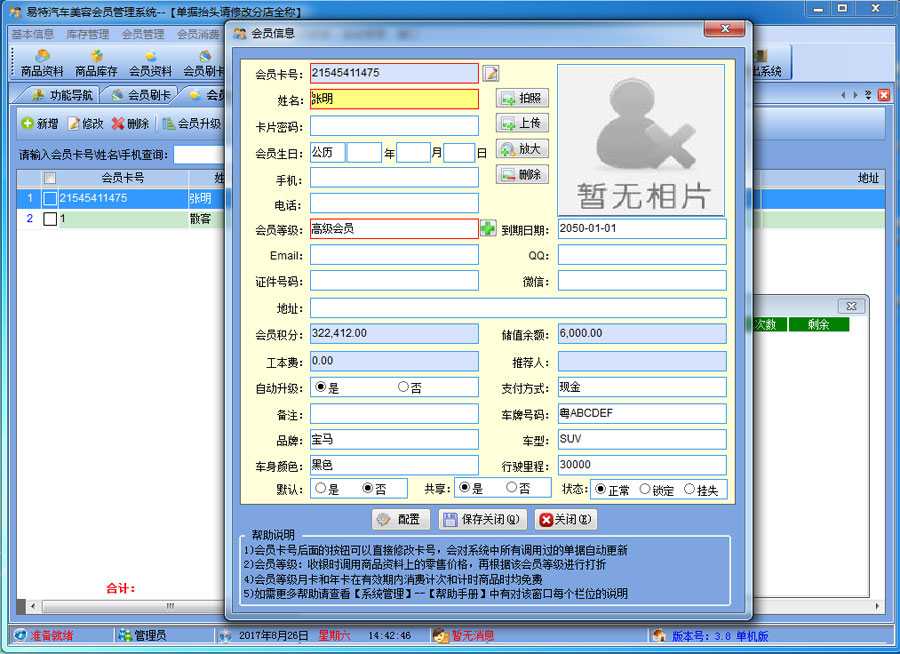Open the 公历 calendar type selector
This screenshot has width=900, height=654.
pos(327,153)
